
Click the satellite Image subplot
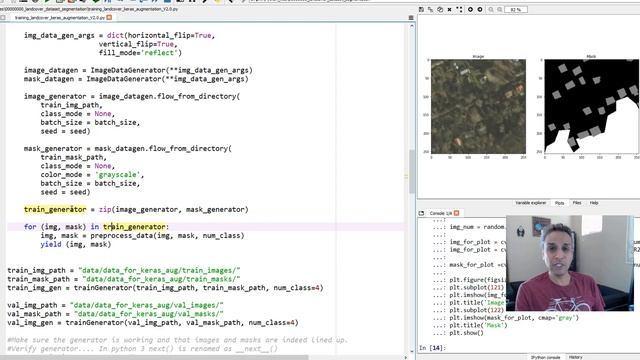click(x=478, y=107)
